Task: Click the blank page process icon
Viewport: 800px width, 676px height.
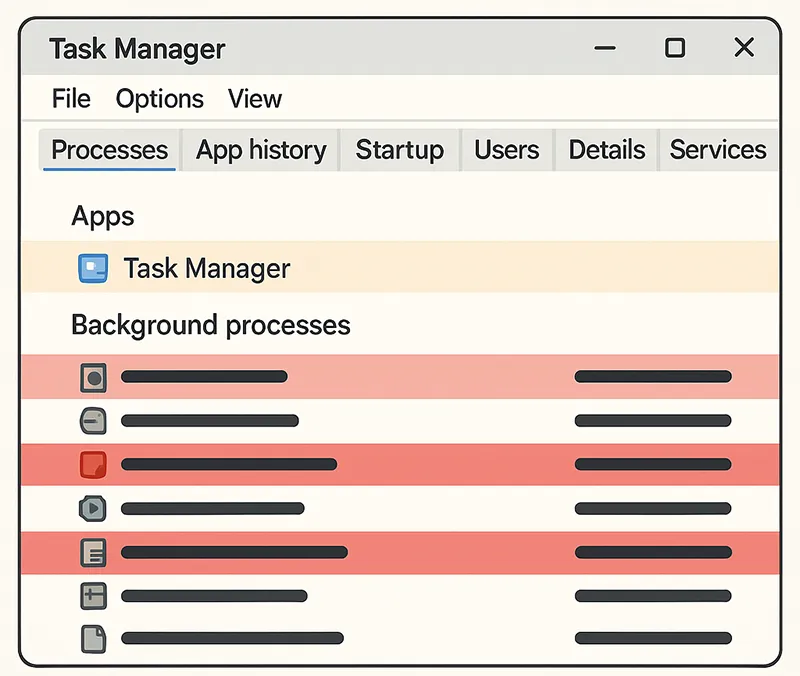Action: [94, 639]
